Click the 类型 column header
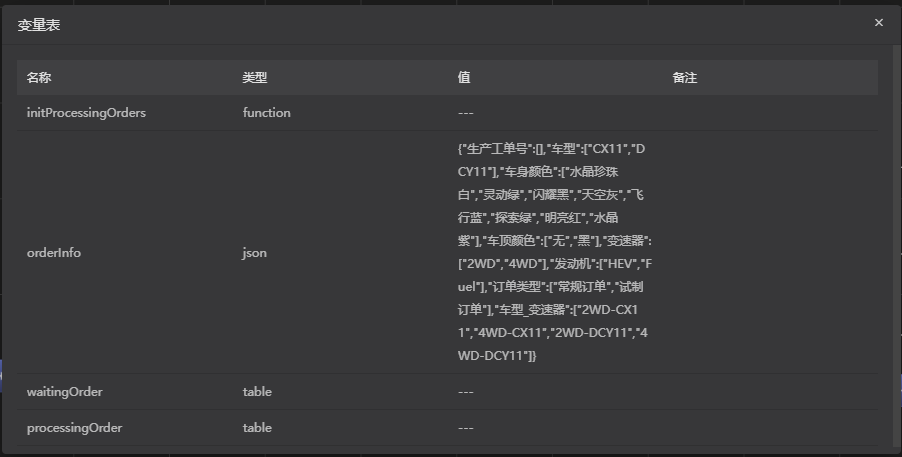Screen dimensions: 902x457 [254, 78]
